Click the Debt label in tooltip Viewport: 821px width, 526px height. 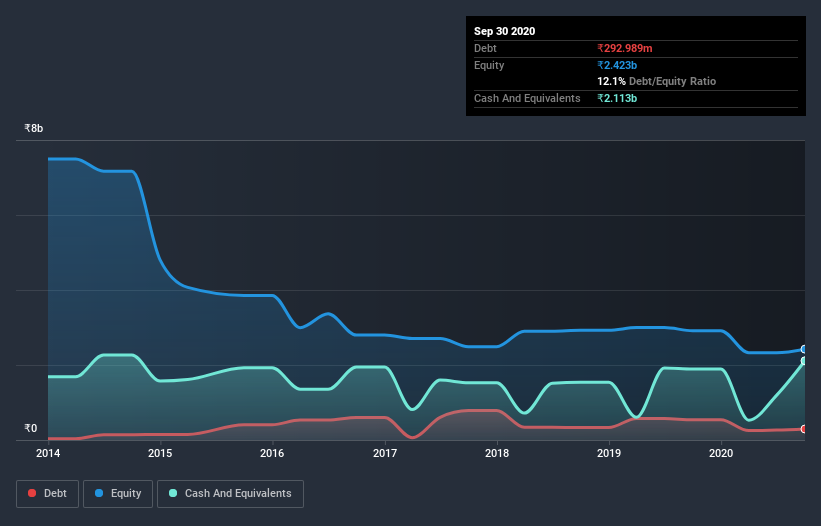point(485,49)
